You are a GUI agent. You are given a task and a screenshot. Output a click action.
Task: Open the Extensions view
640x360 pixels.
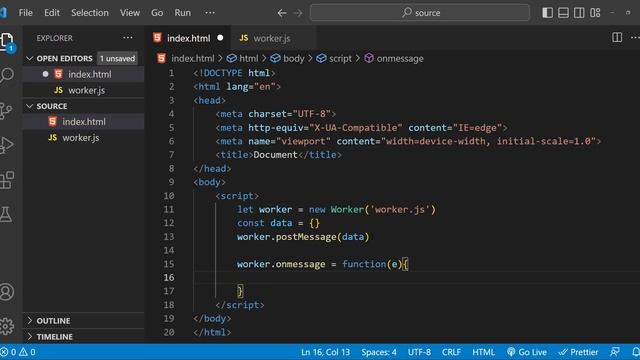[x=7, y=180]
